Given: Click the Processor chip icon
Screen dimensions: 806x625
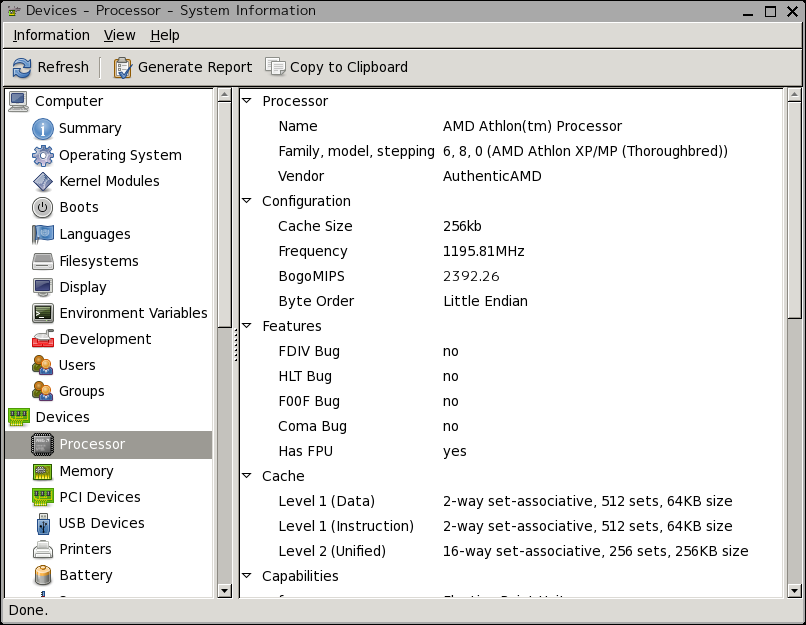Looking at the screenshot, I should point(42,444).
